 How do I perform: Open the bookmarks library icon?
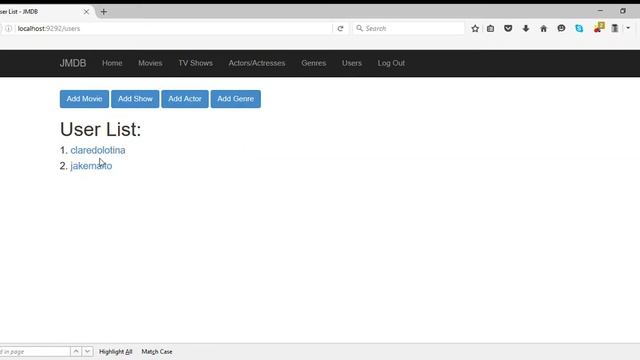click(490, 29)
